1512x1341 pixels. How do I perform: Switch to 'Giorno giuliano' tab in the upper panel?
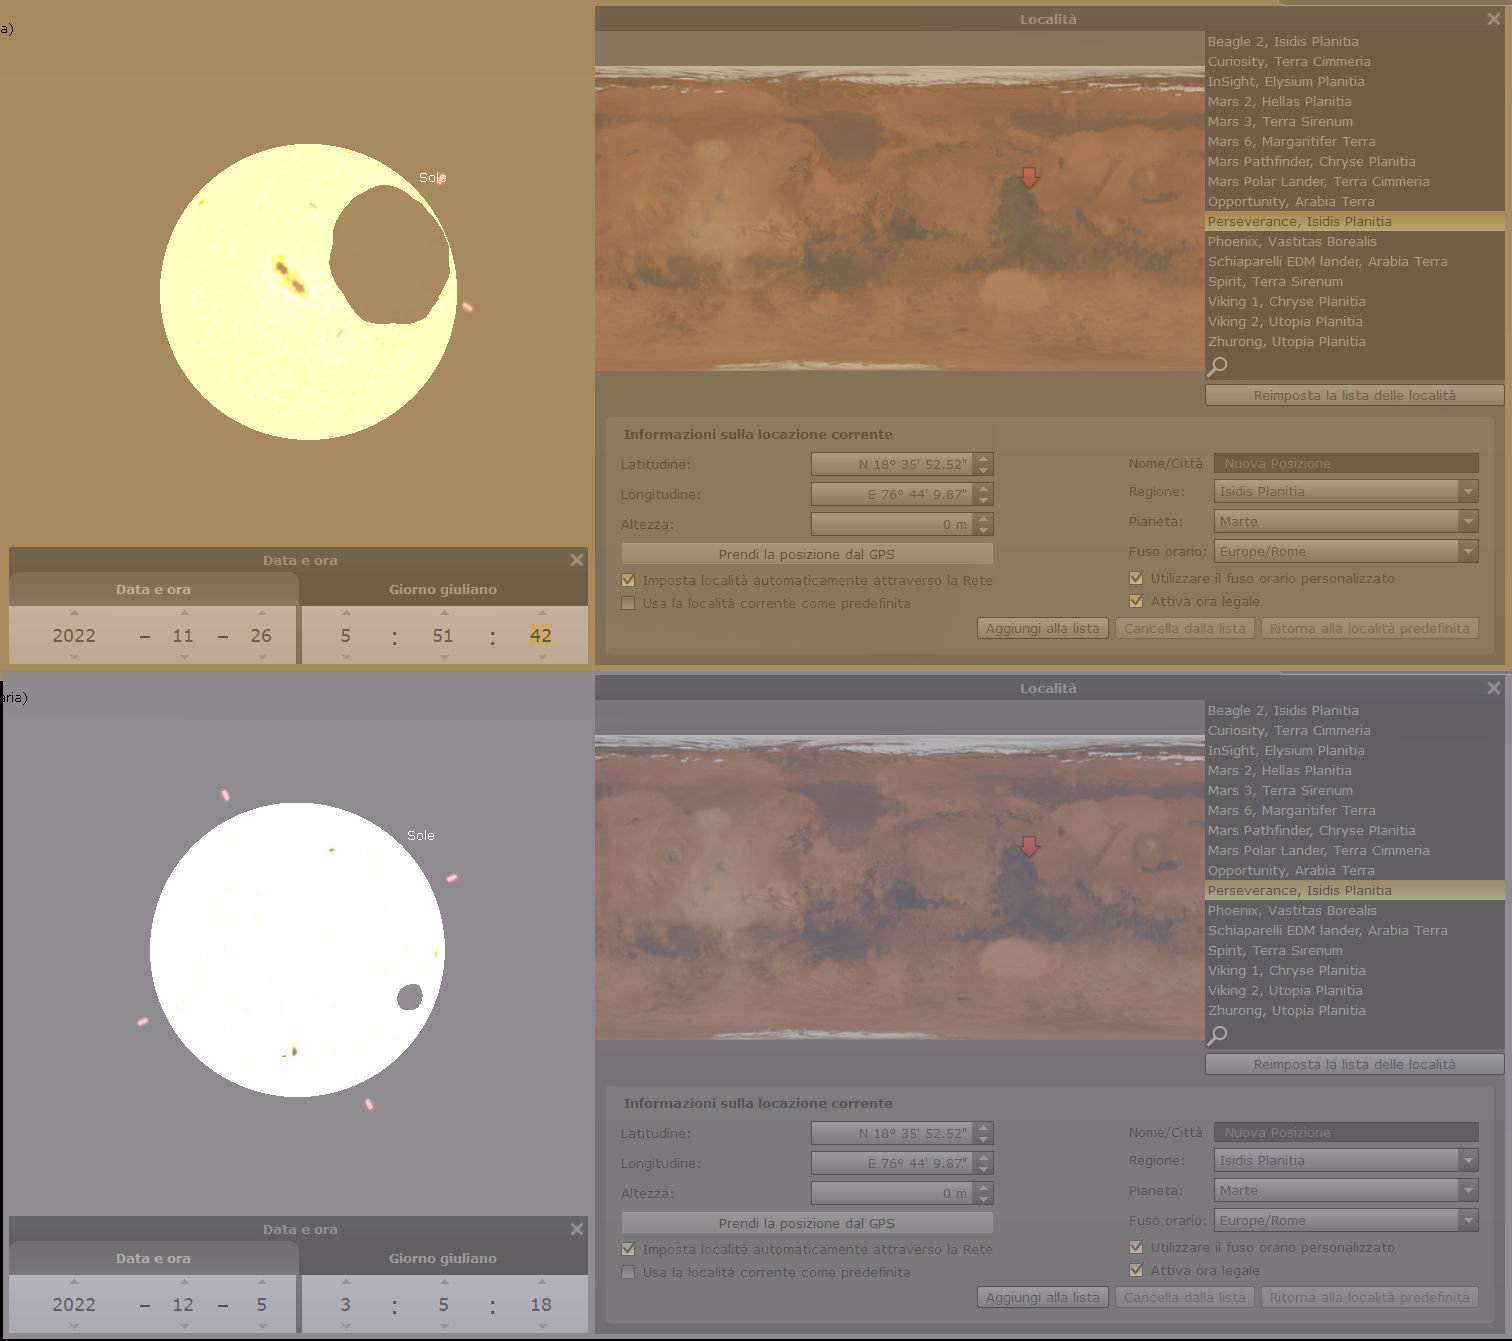click(x=442, y=589)
